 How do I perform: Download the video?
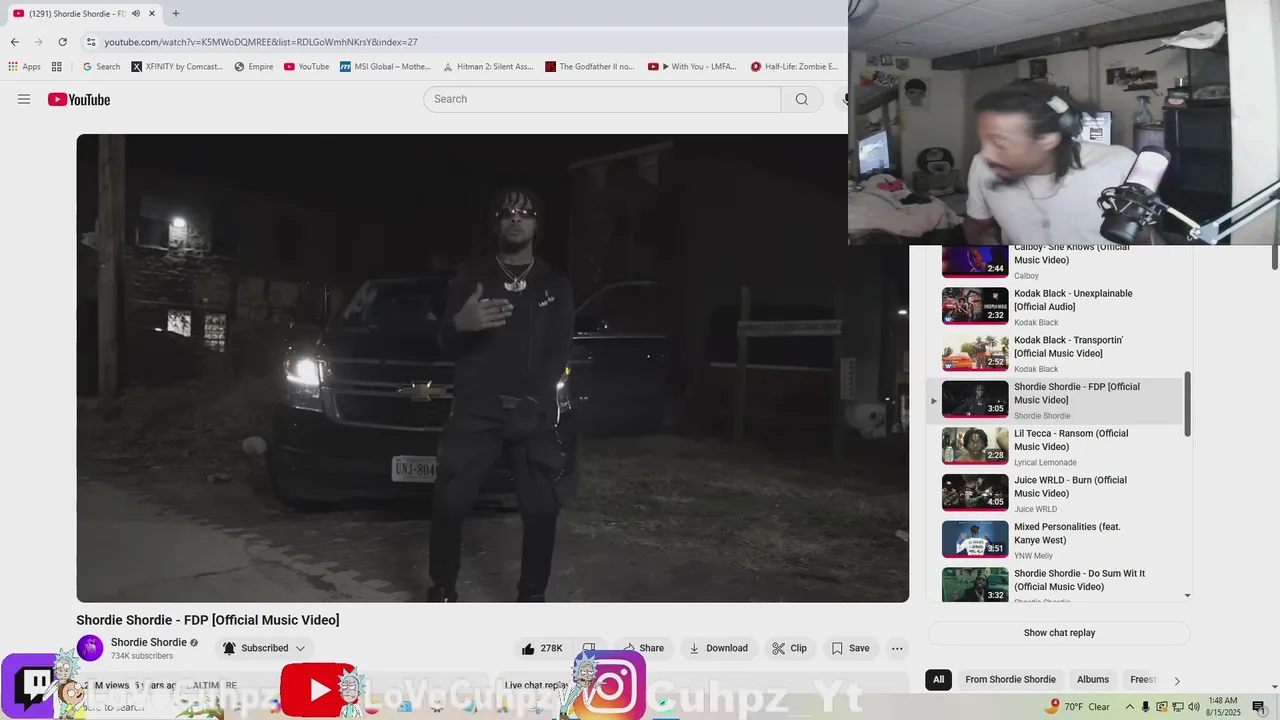click(718, 648)
